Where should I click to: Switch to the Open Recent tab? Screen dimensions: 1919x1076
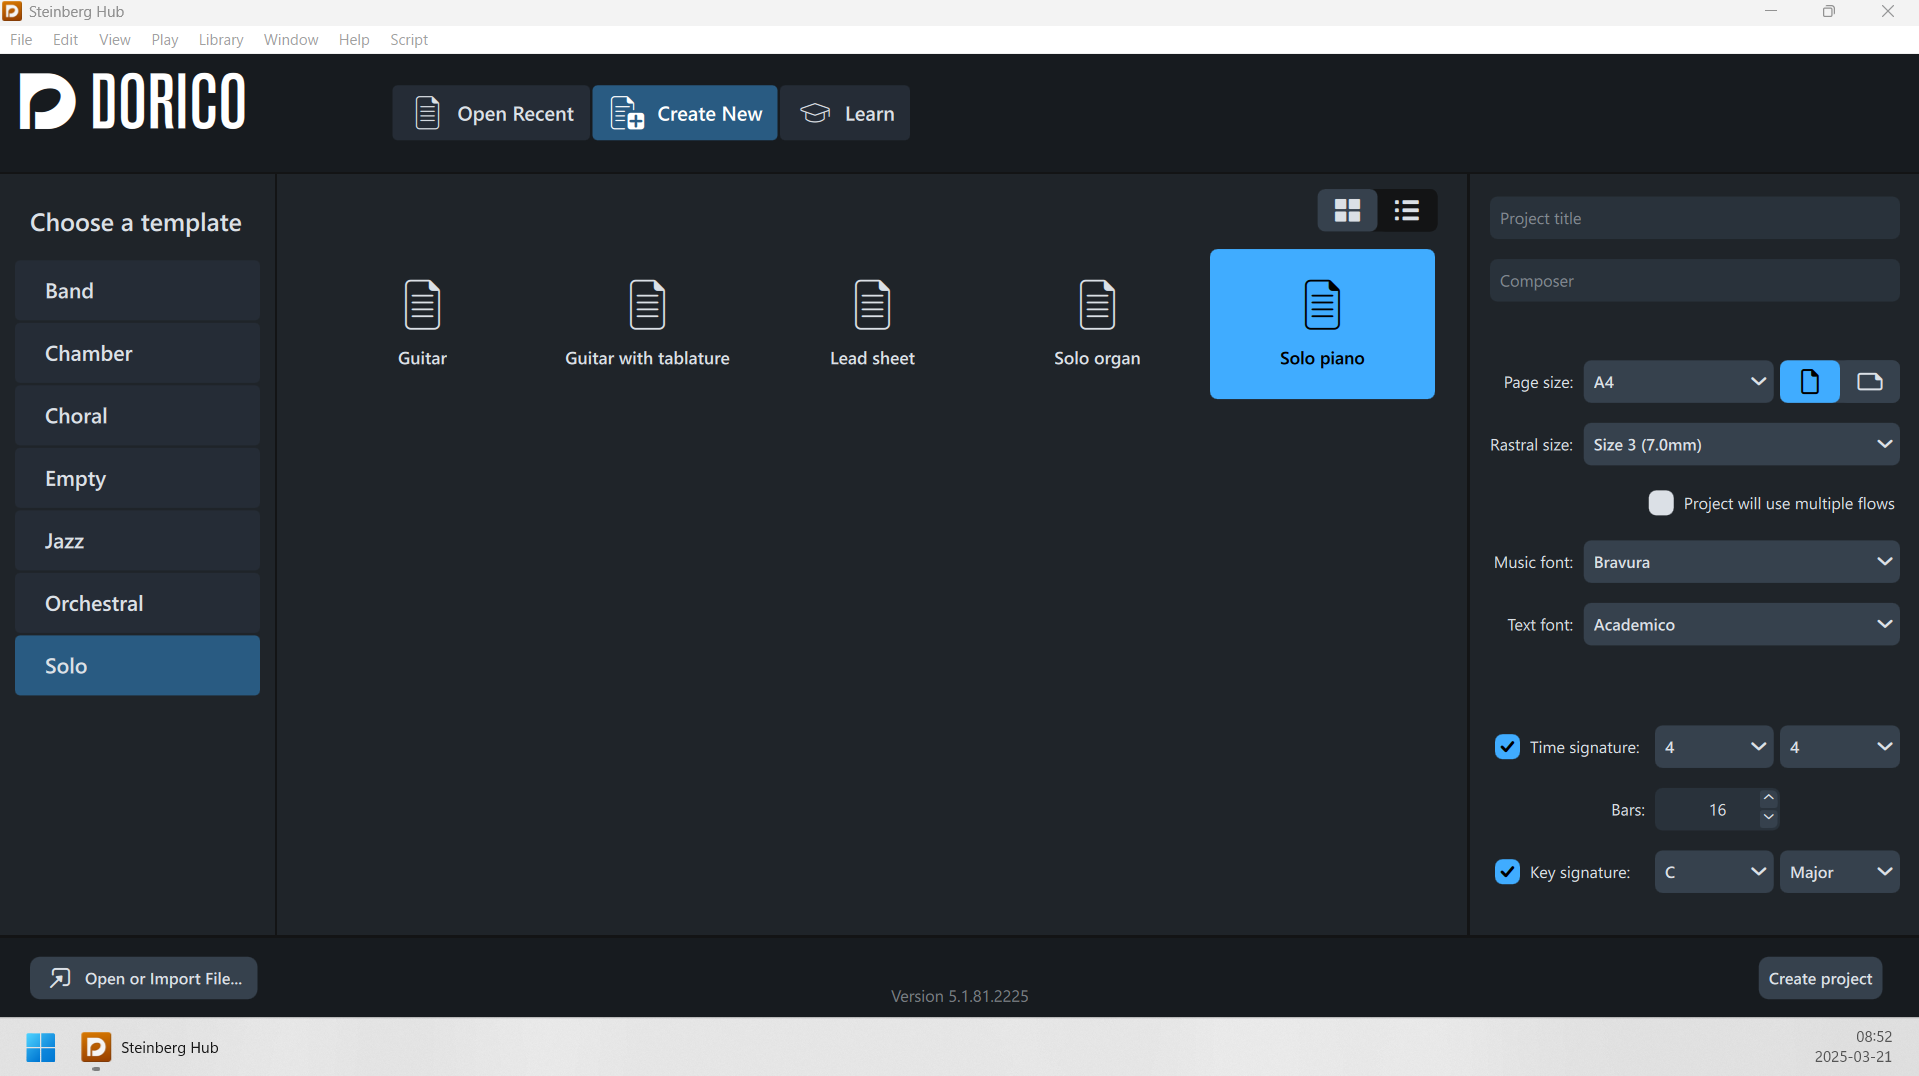click(491, 113)
